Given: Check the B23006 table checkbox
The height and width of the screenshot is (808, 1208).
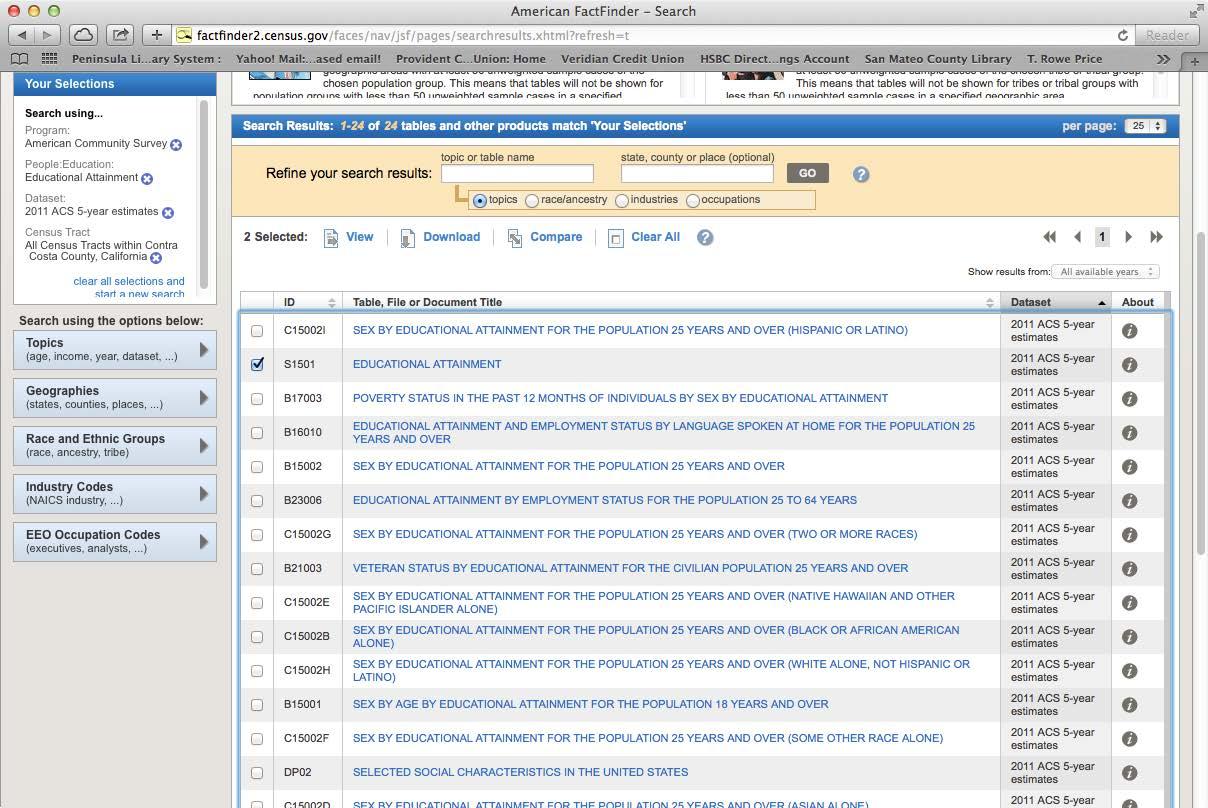Looking at the screenshot, I should 257,501.
